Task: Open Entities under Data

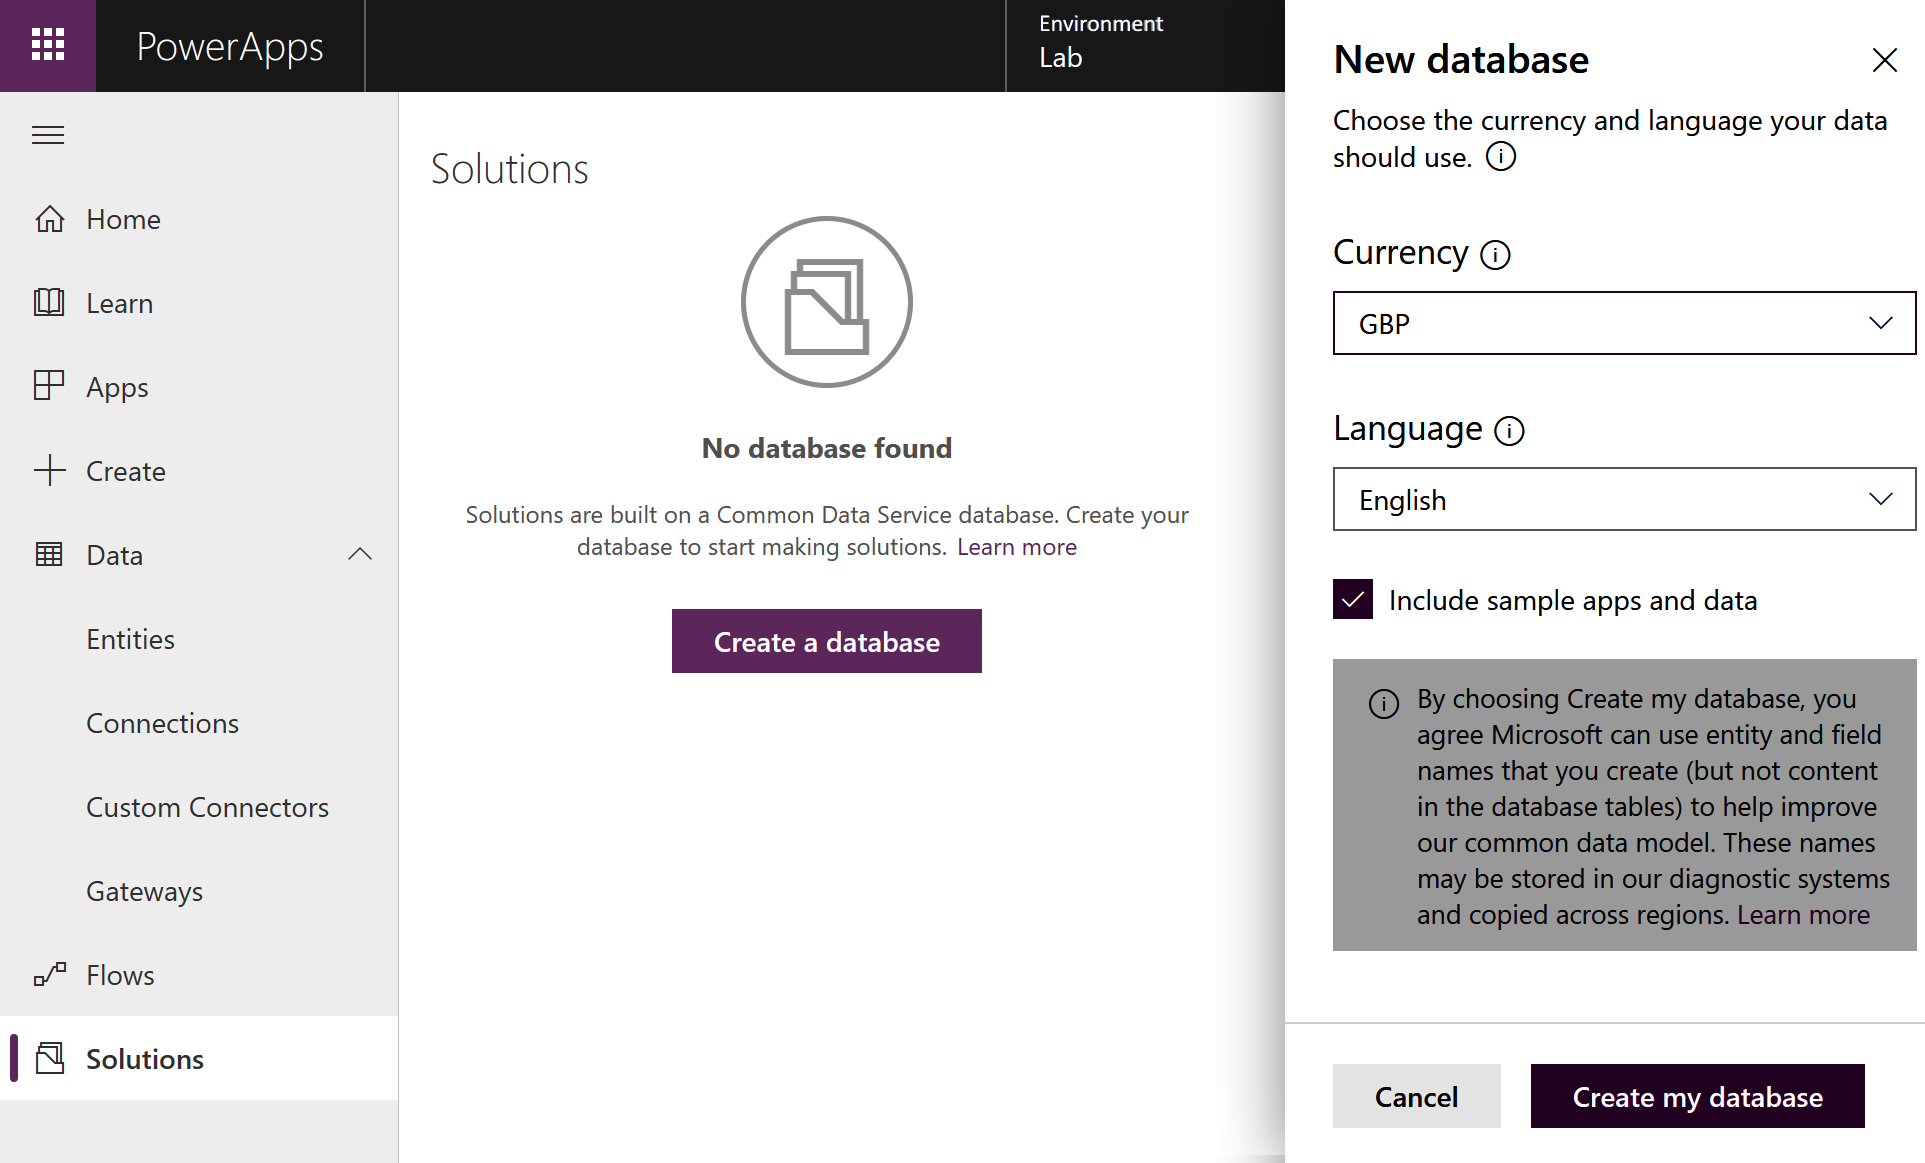Action: (x=199, y=639)
